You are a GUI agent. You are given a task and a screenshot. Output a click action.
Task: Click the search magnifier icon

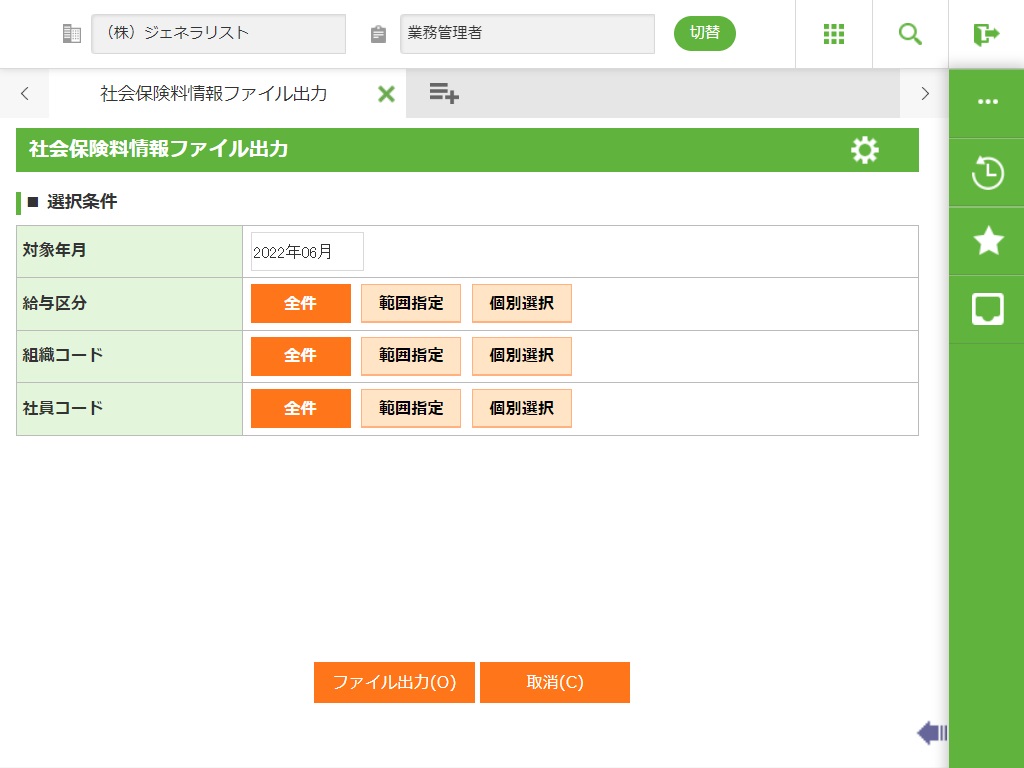pyautogui.click(x=910, y=34)
